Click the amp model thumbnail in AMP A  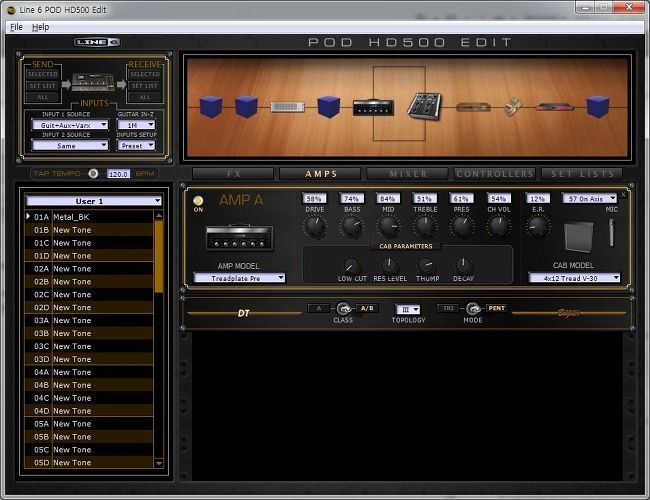point(240,238)
